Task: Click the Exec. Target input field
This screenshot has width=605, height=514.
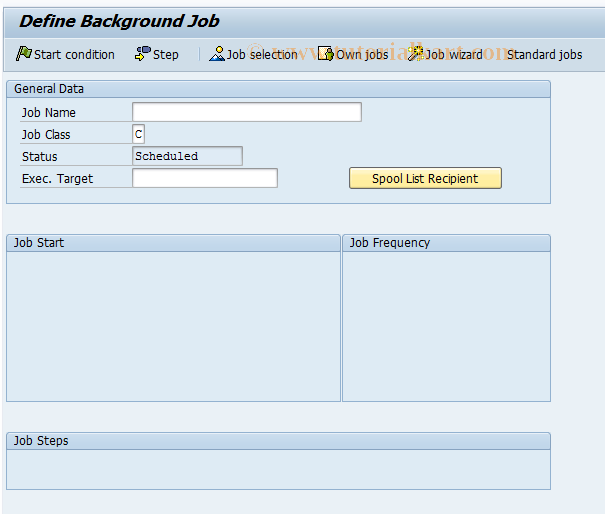Action: coord(205,178)
